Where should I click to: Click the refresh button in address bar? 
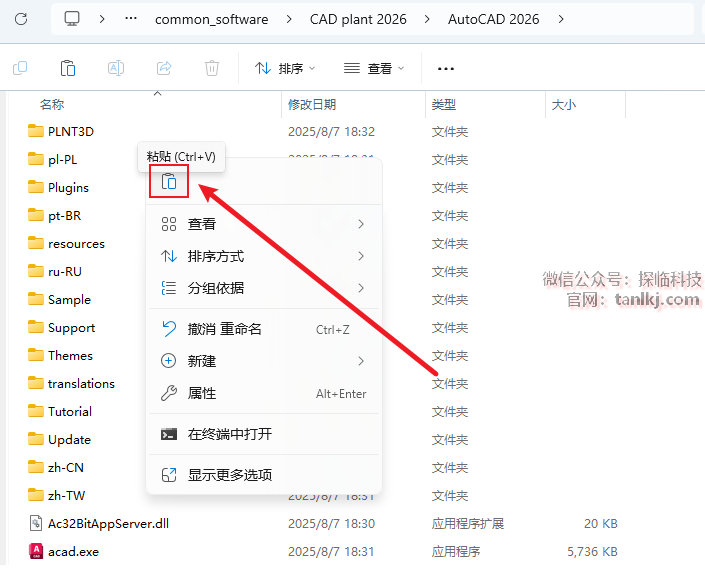tap(21, 19)
